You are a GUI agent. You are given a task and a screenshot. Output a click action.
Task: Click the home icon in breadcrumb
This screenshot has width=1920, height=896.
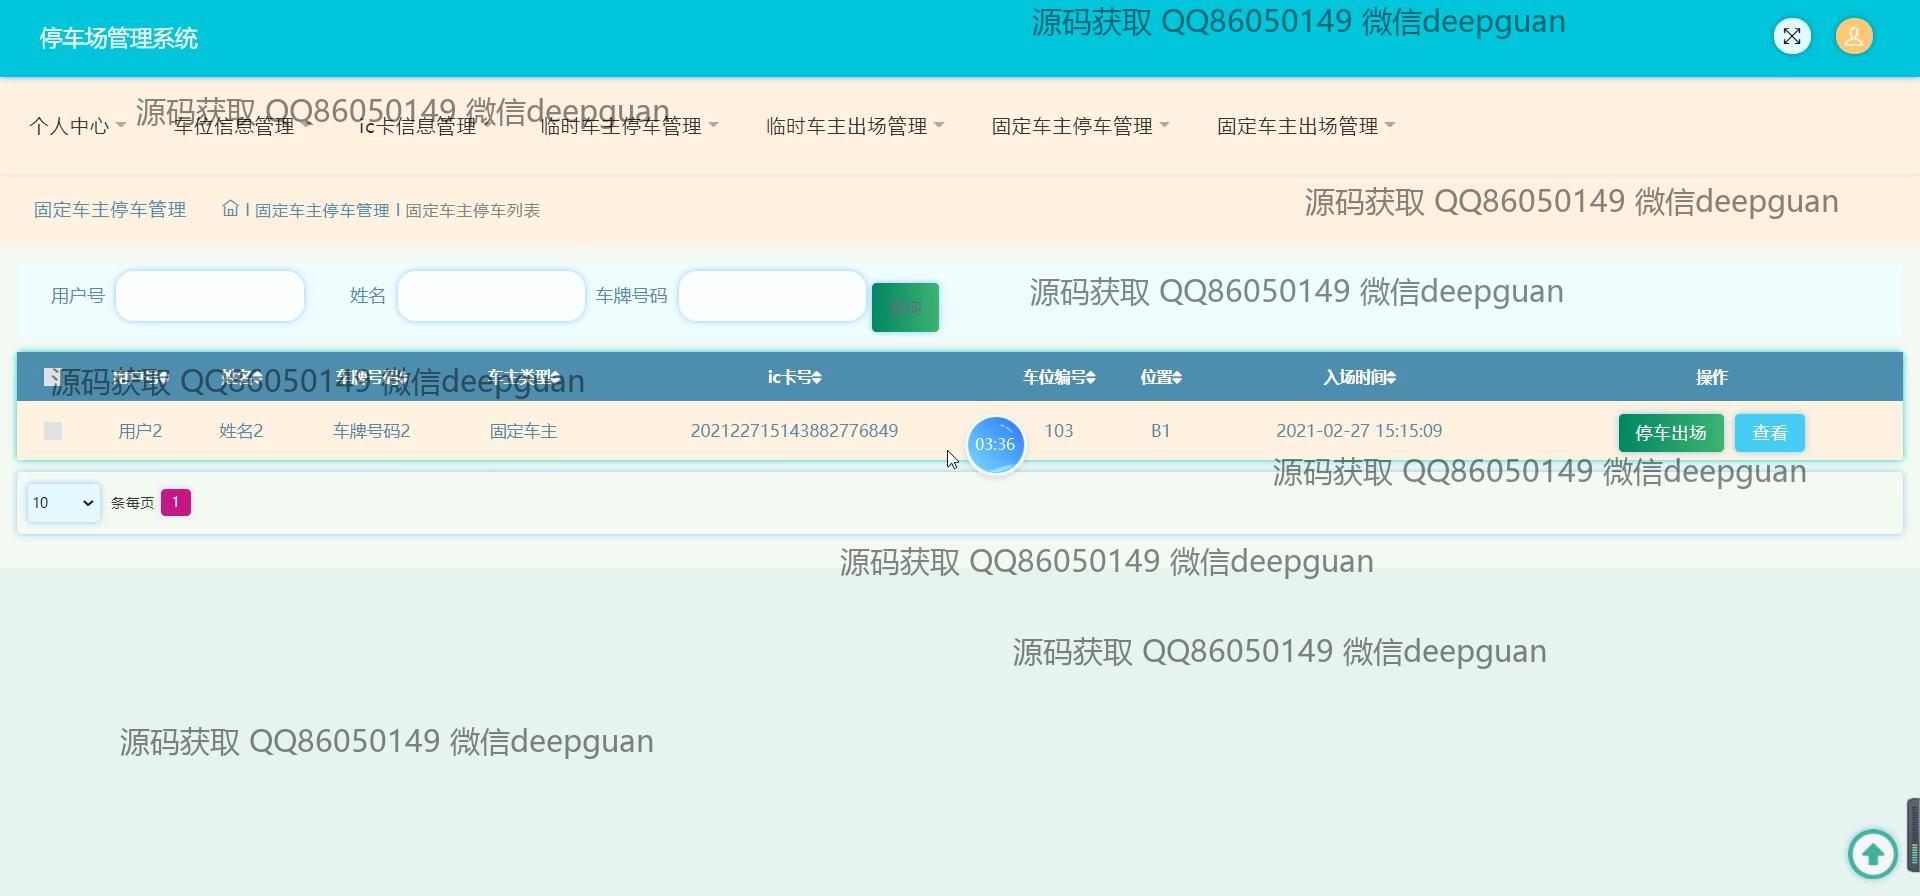230,209
